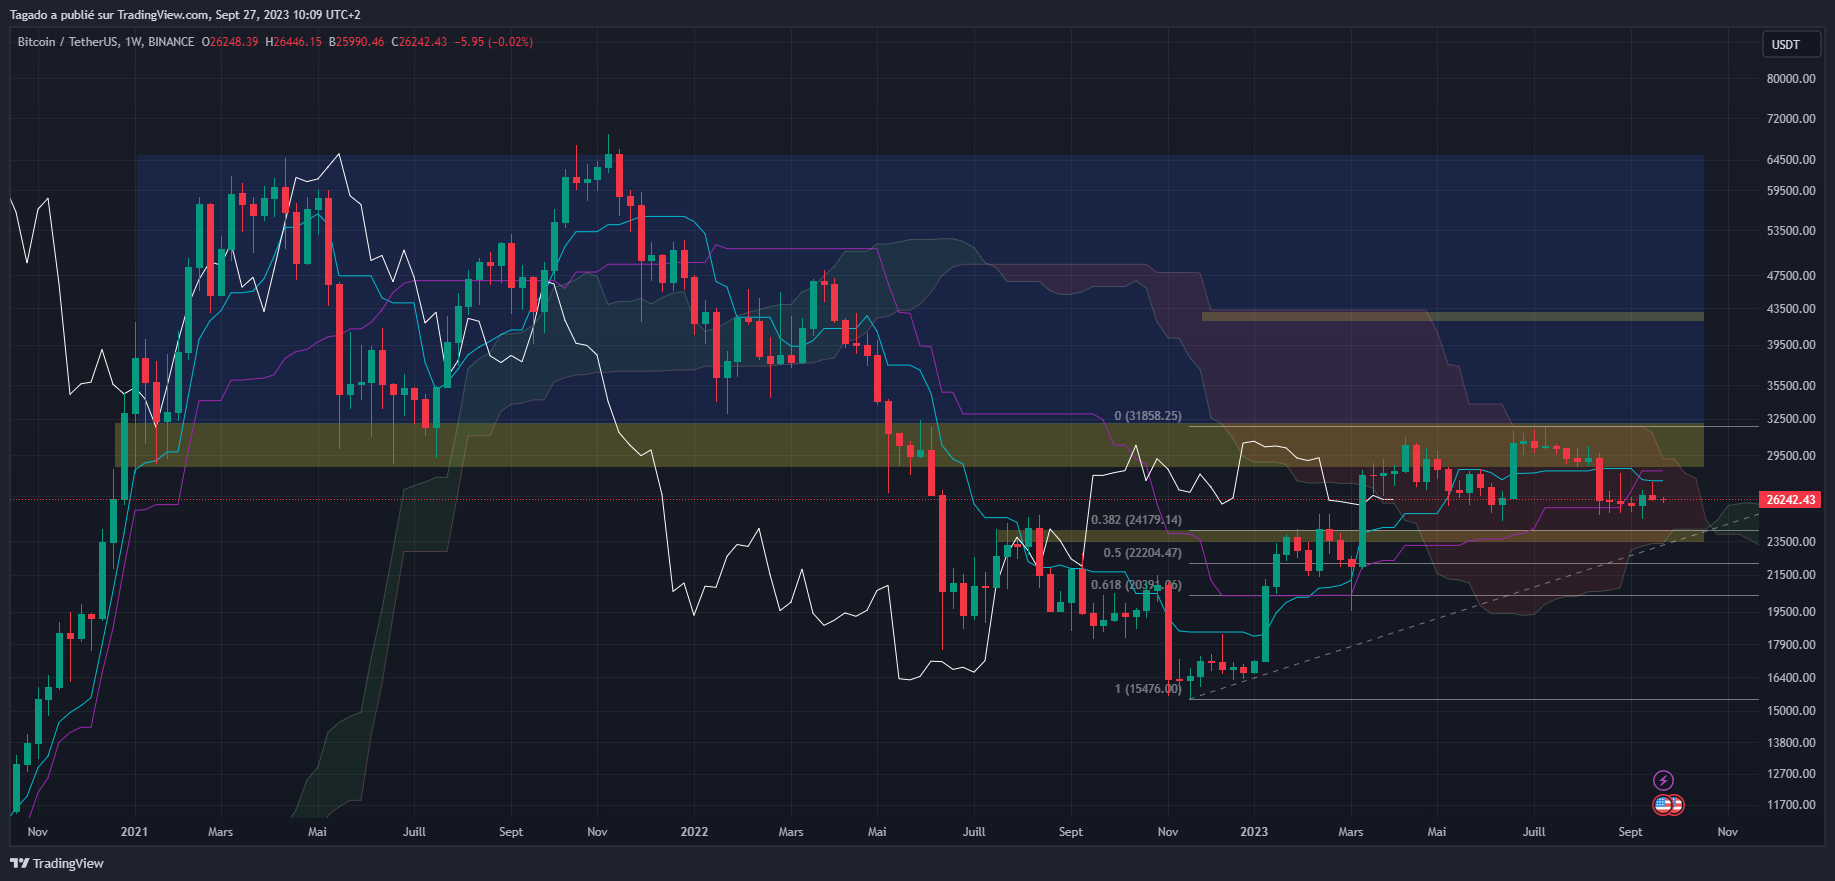The height and width of the screenshot is (881, 1835).
Task: Click the Fibonacci label 1 (15476.00)
Action: point(1148,689)
